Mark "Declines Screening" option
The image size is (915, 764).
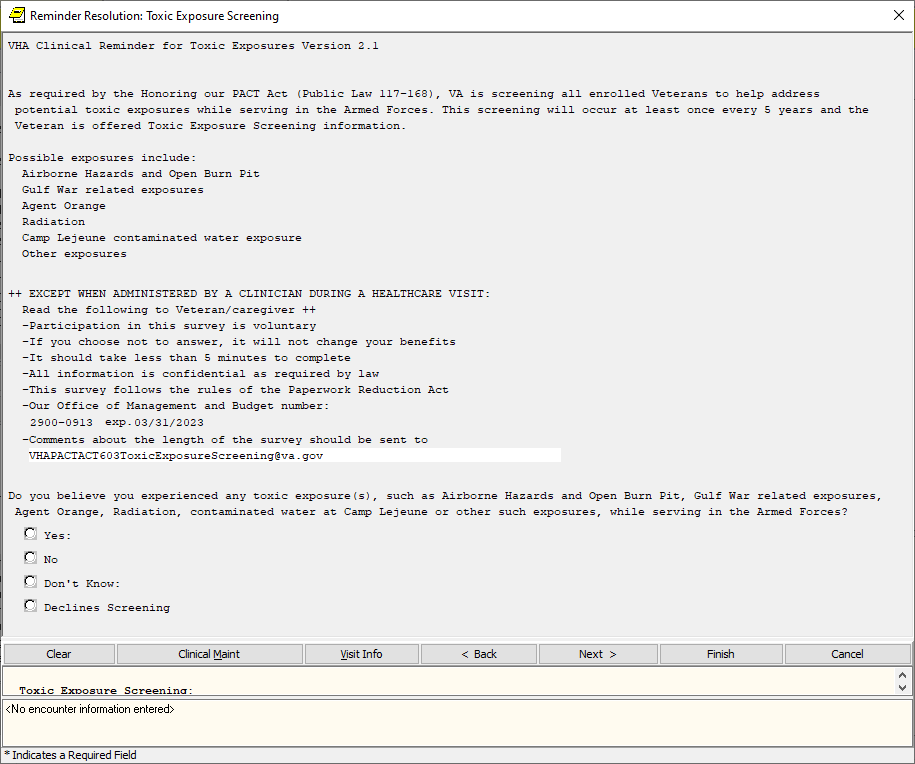31,606
